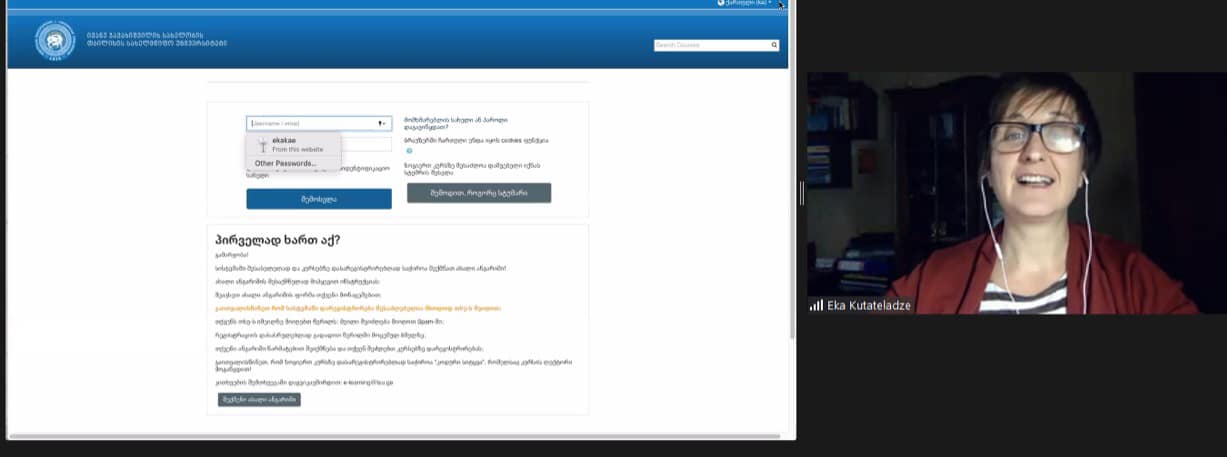Click the divider handle between panels
1227x457 pixels.
(x=802, y=193)
